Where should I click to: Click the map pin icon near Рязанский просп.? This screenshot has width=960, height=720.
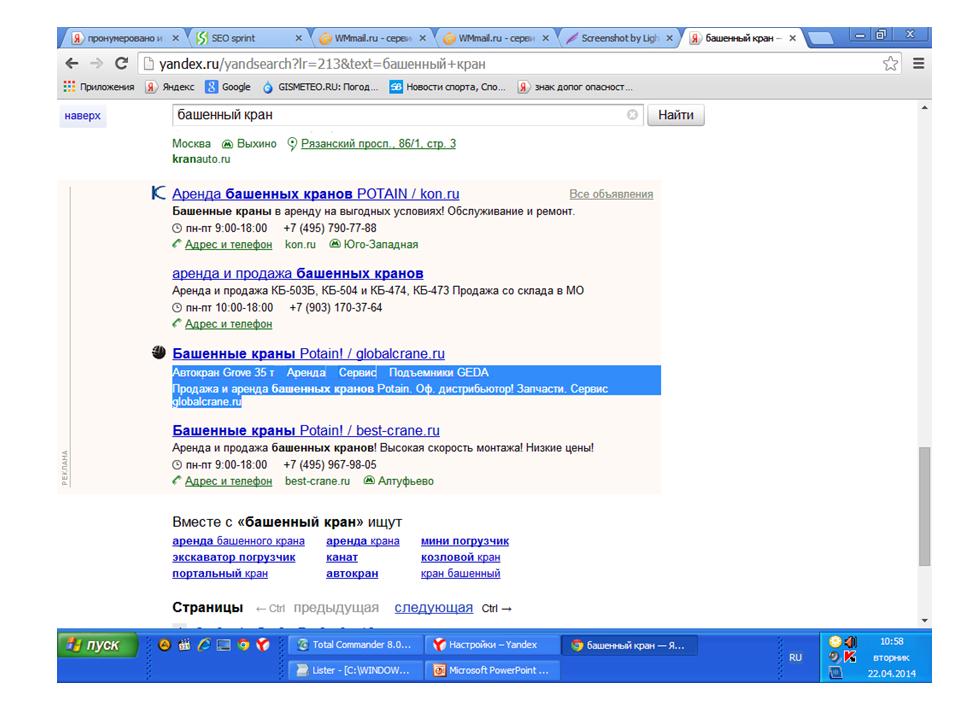click(292, 144)
